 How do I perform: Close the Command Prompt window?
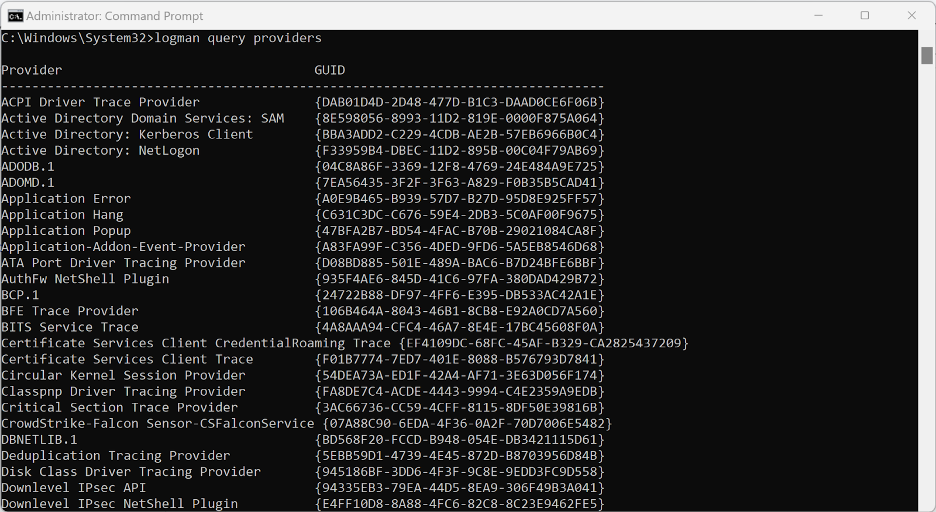(911, 15)
